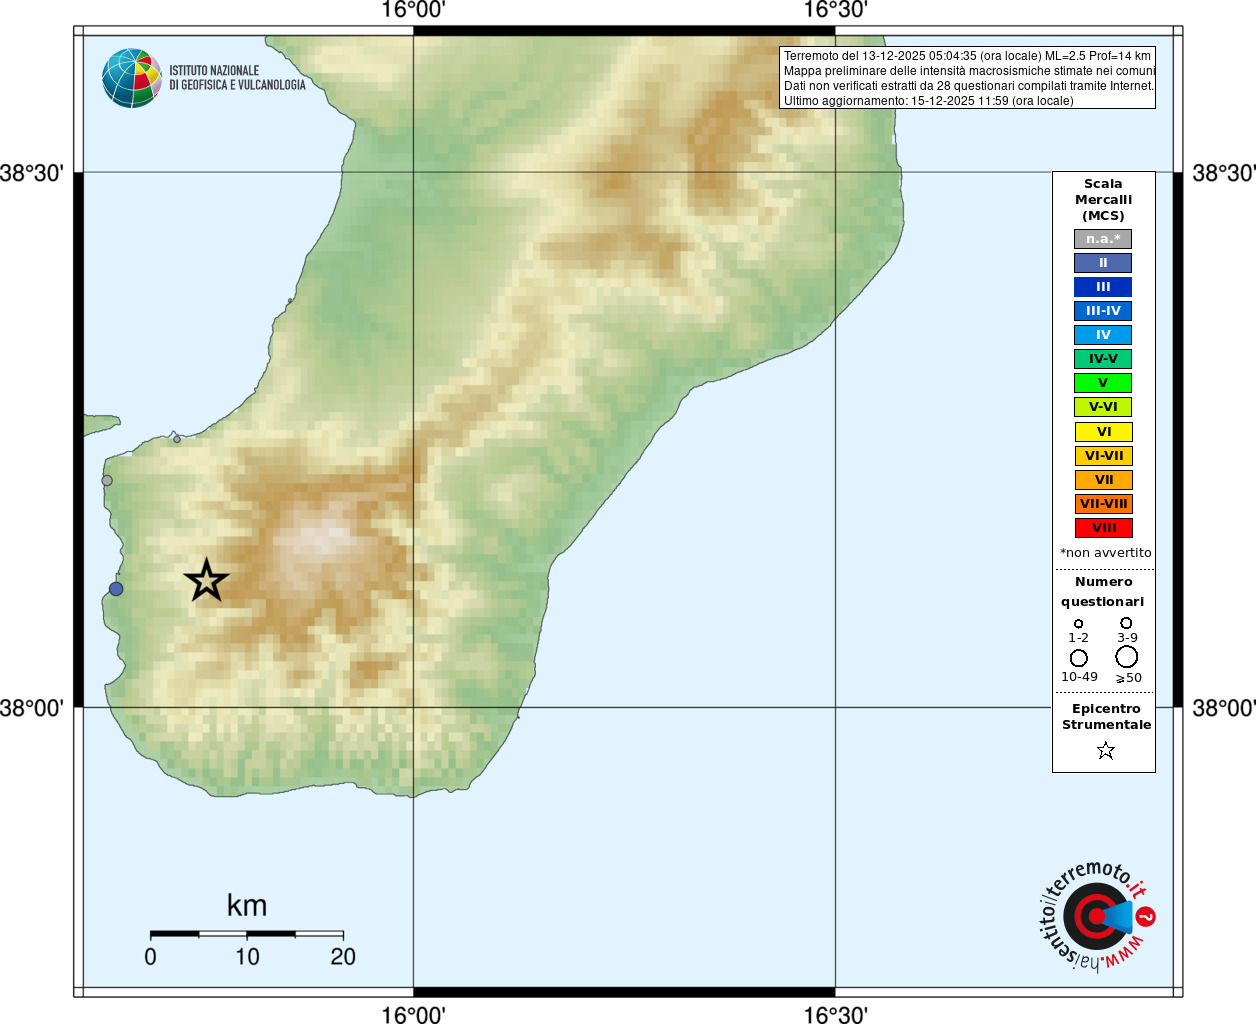
Task: Click the small gray marker near northern coast
Action: (177, 439)
